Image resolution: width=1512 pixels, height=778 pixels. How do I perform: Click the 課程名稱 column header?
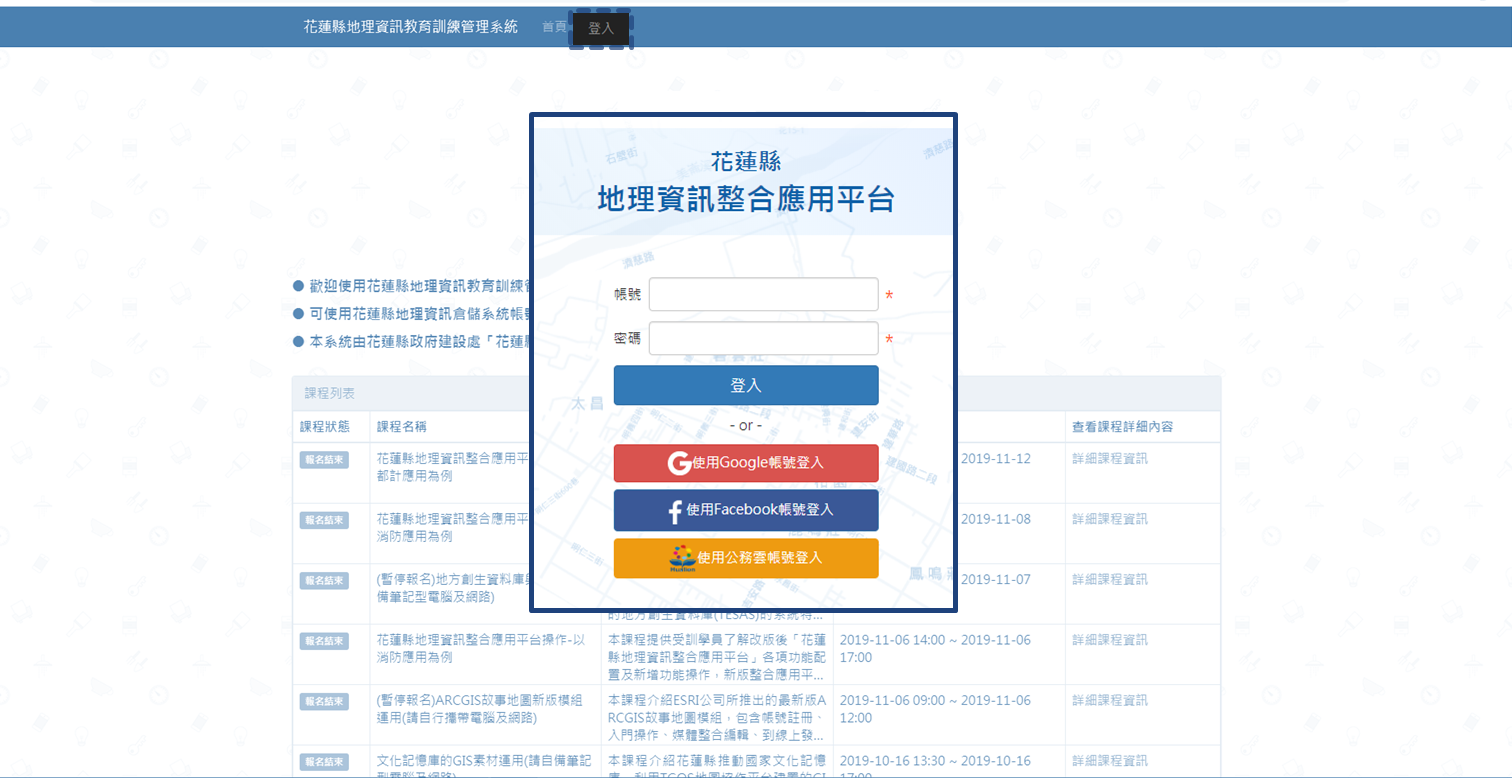pos(402,426)
